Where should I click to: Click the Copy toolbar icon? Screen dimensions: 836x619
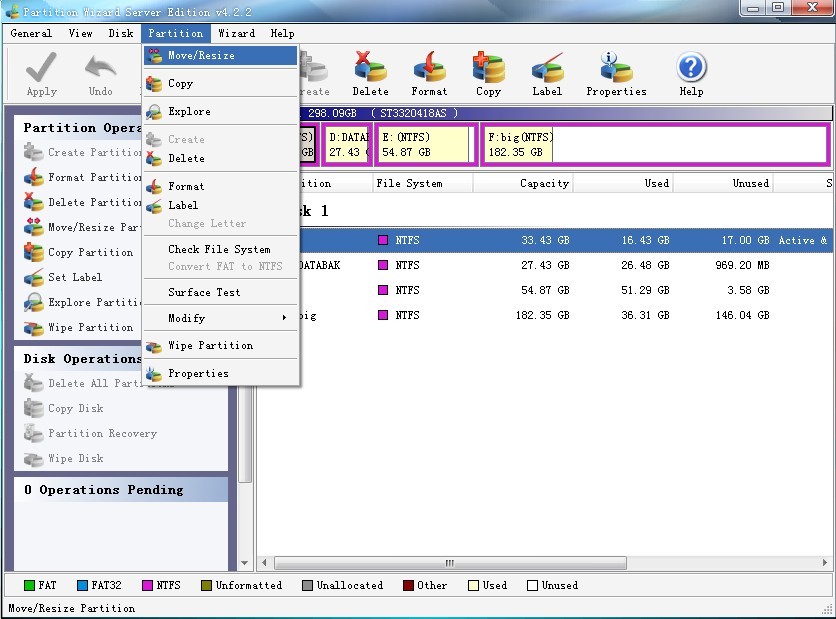[x=488, y=67]
